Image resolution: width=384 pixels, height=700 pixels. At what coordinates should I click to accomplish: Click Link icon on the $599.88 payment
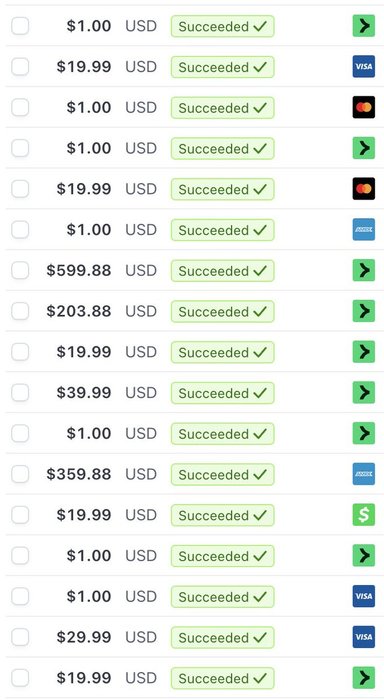(363, 270)
